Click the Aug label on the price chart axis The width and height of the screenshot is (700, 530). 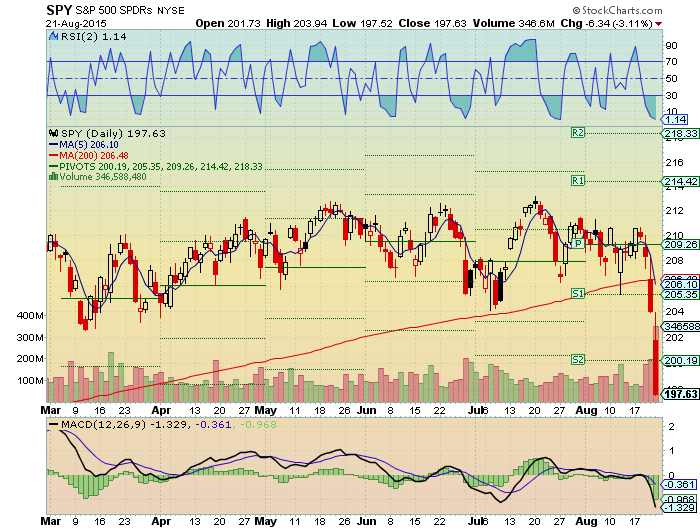(x=586, y=410)
